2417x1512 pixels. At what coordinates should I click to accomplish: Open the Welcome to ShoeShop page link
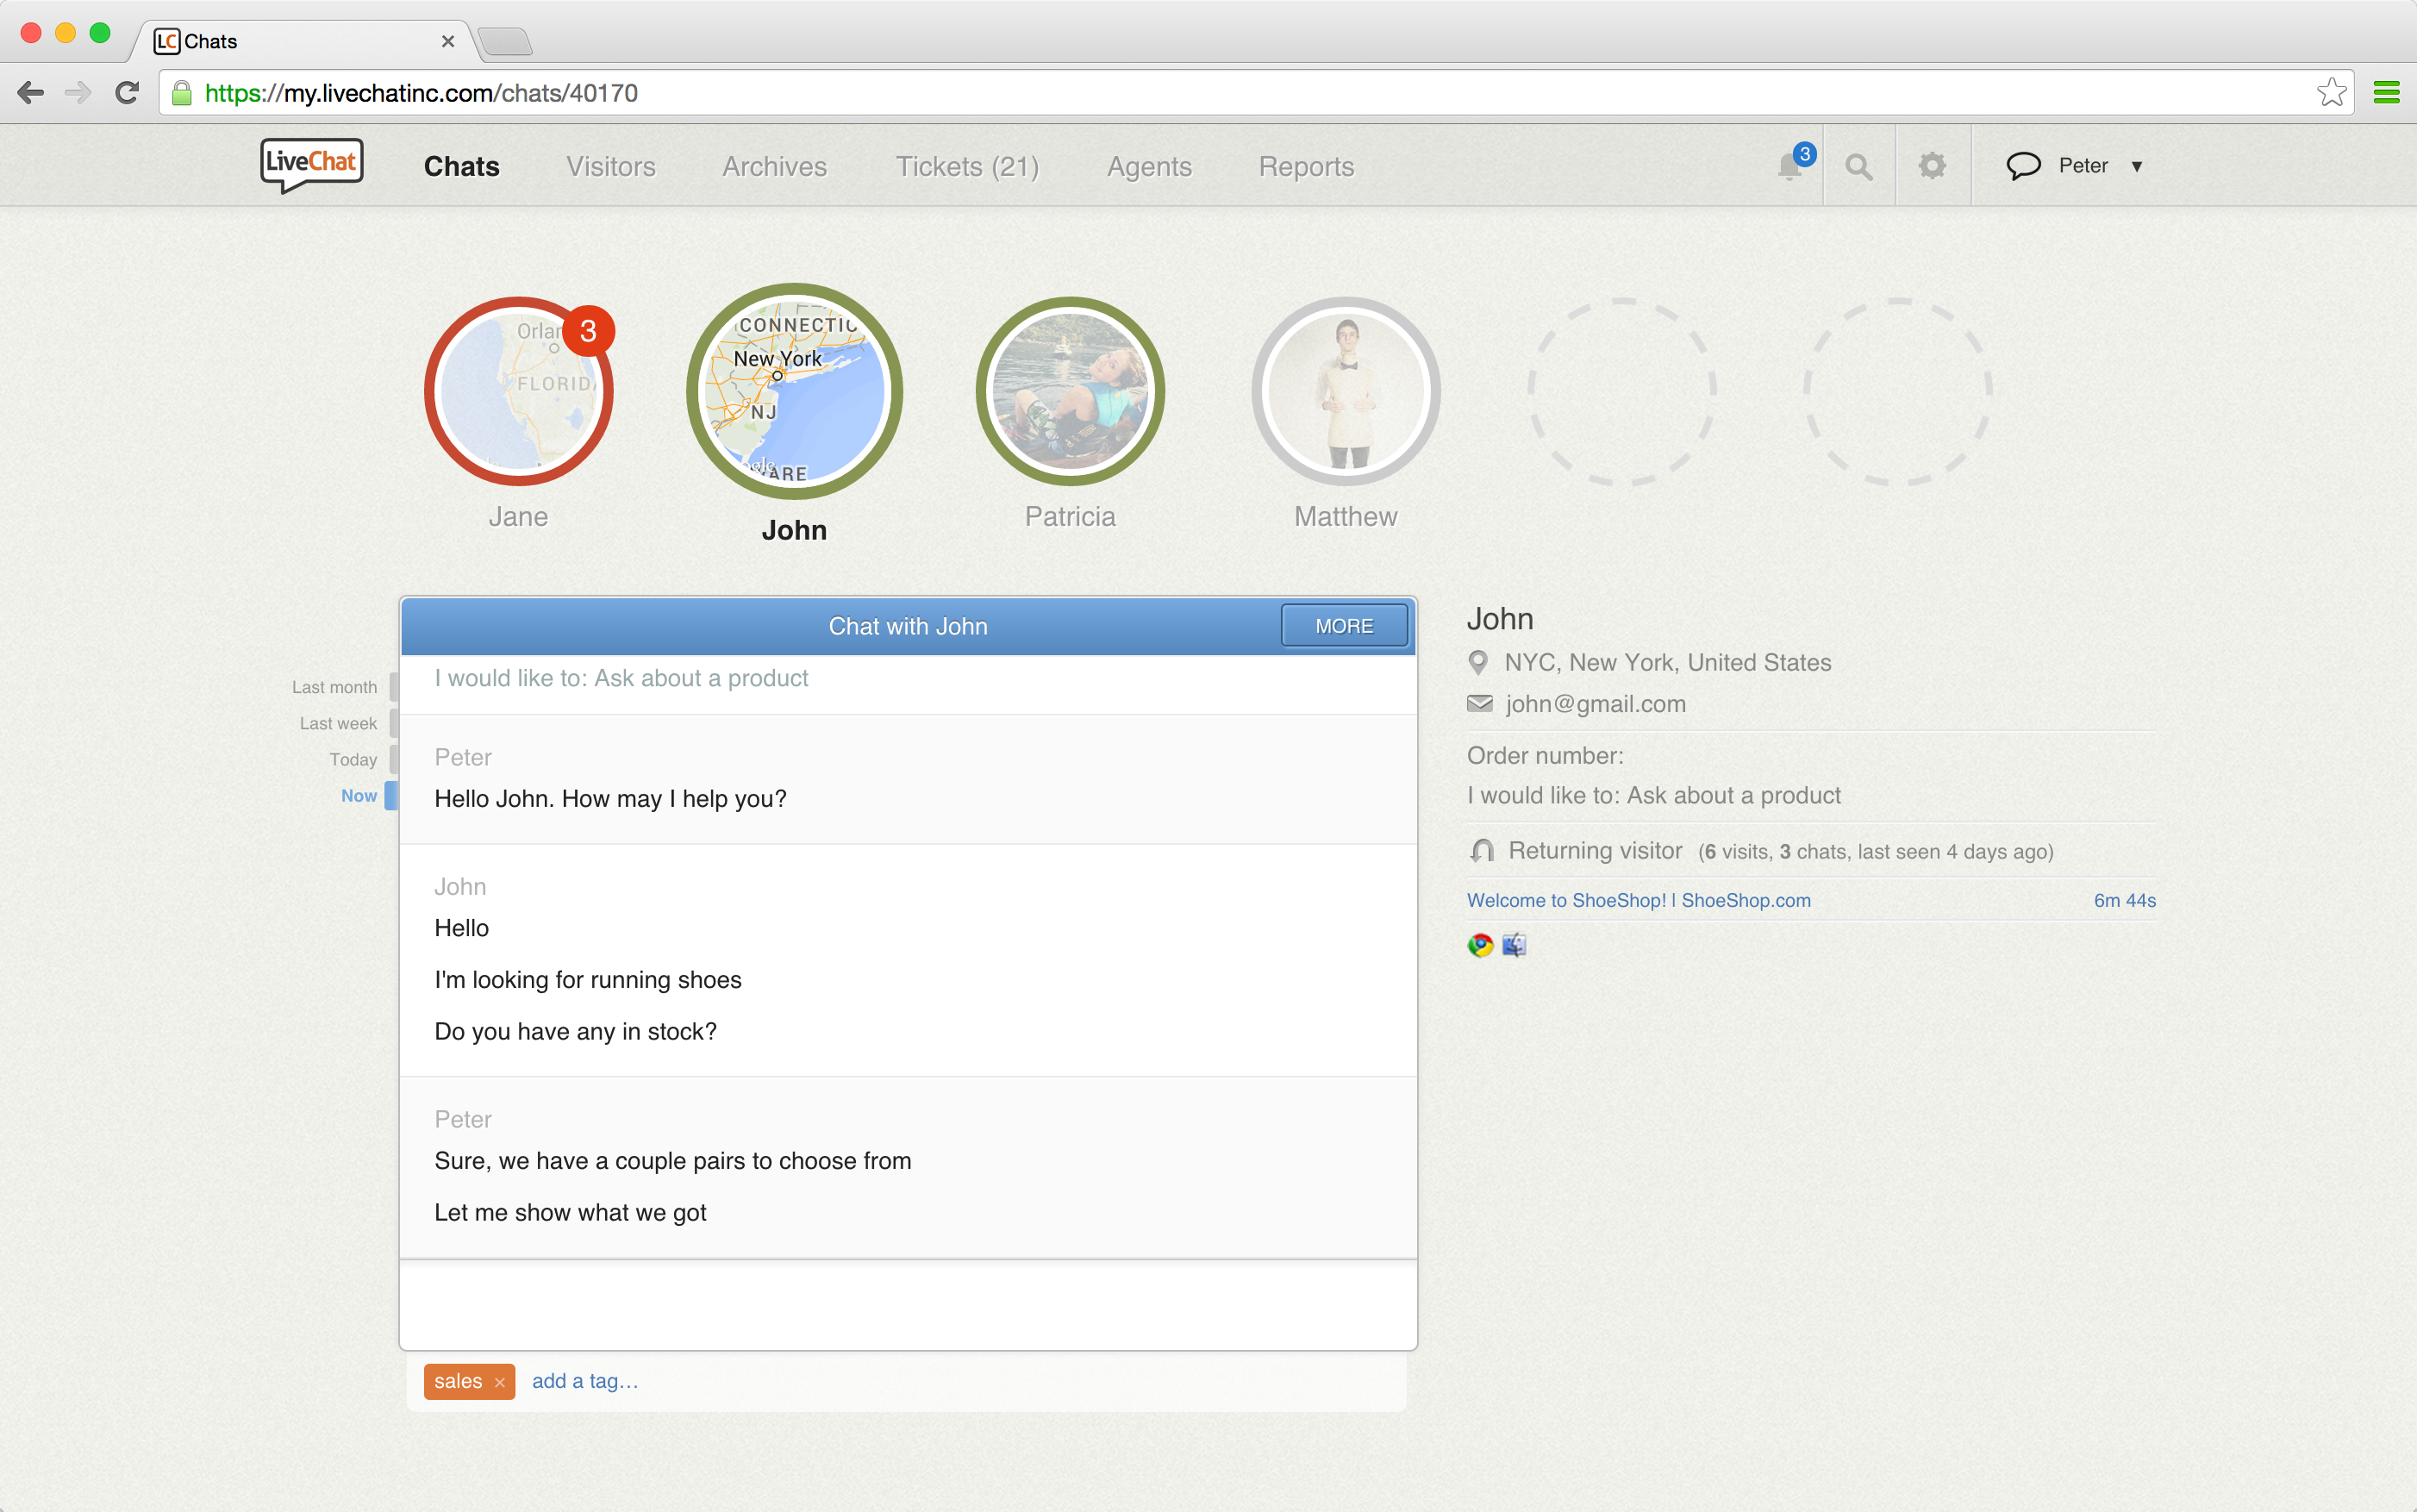(x=1638, y=900)
